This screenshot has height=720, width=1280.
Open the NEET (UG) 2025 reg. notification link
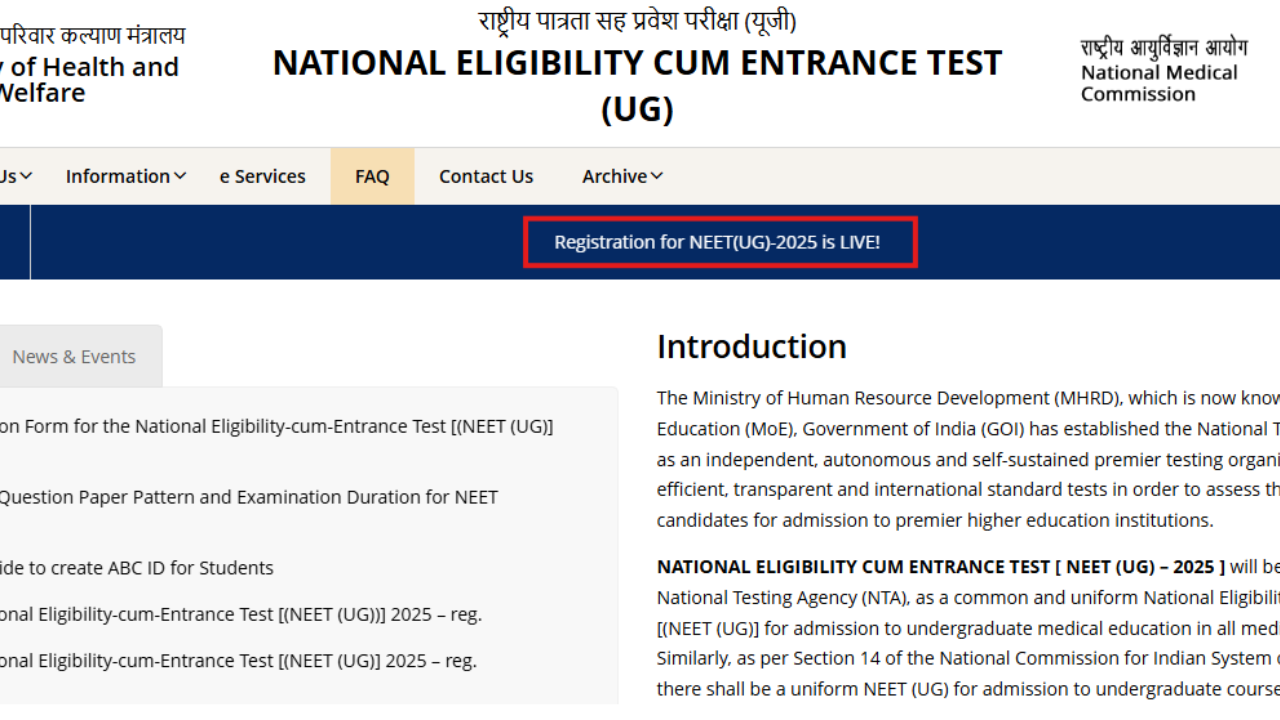(241, 614)
